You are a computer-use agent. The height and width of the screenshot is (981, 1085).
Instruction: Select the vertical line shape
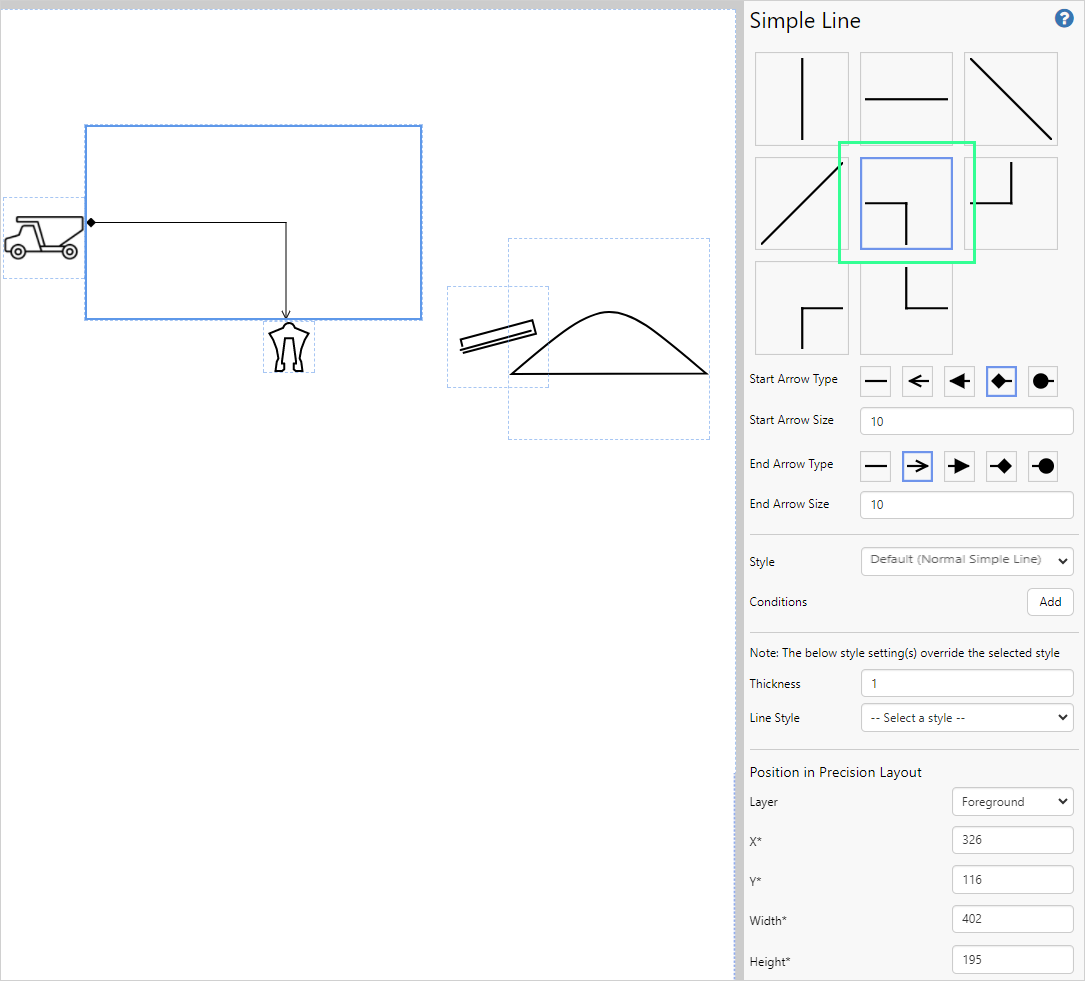[801, 99]
